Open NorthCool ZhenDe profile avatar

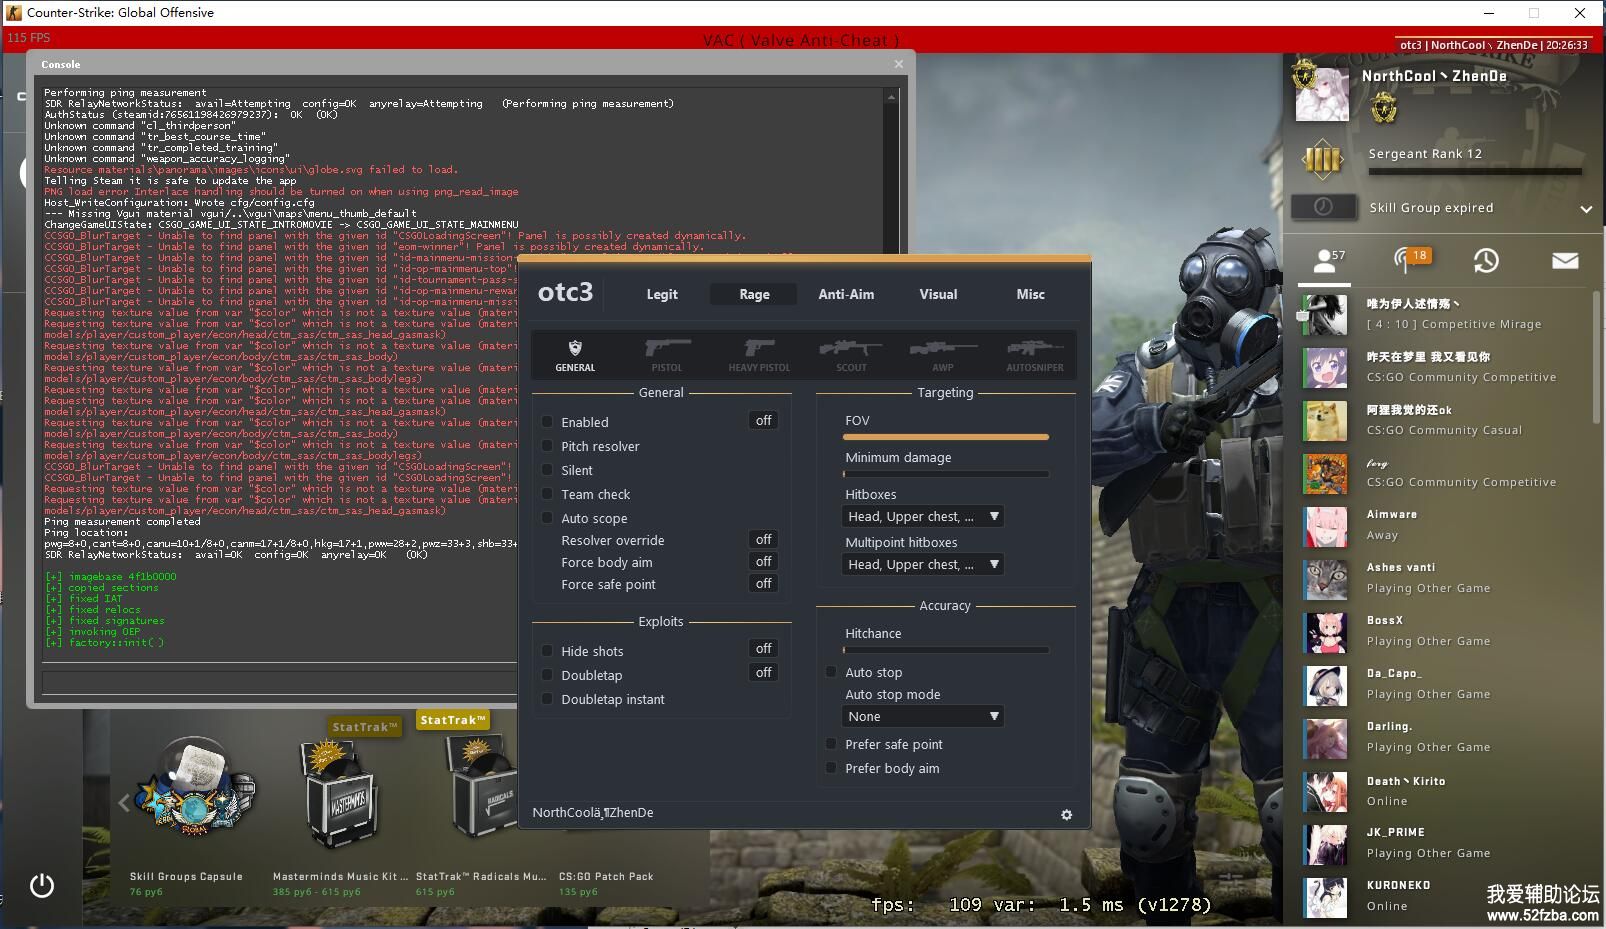(x=1321, y=94)
